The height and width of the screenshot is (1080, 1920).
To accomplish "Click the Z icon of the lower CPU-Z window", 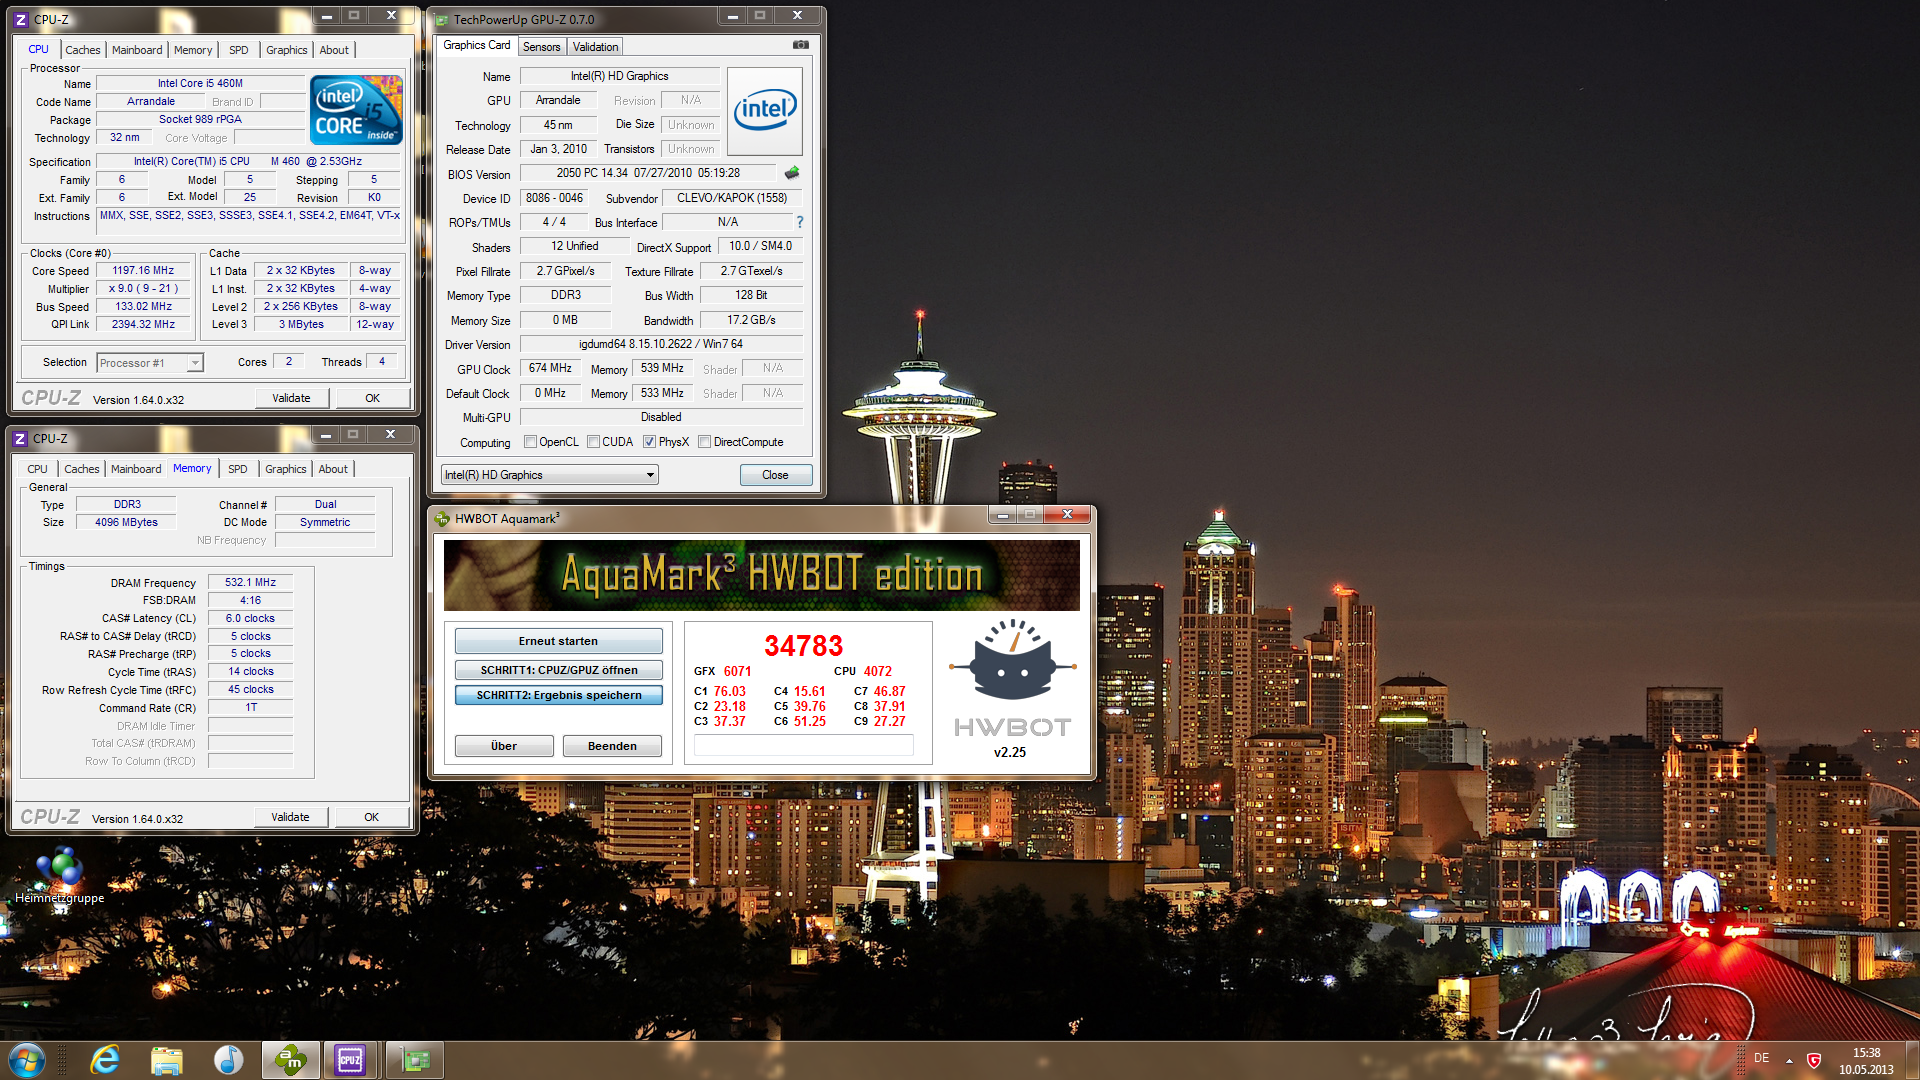I will coord(19,438).
